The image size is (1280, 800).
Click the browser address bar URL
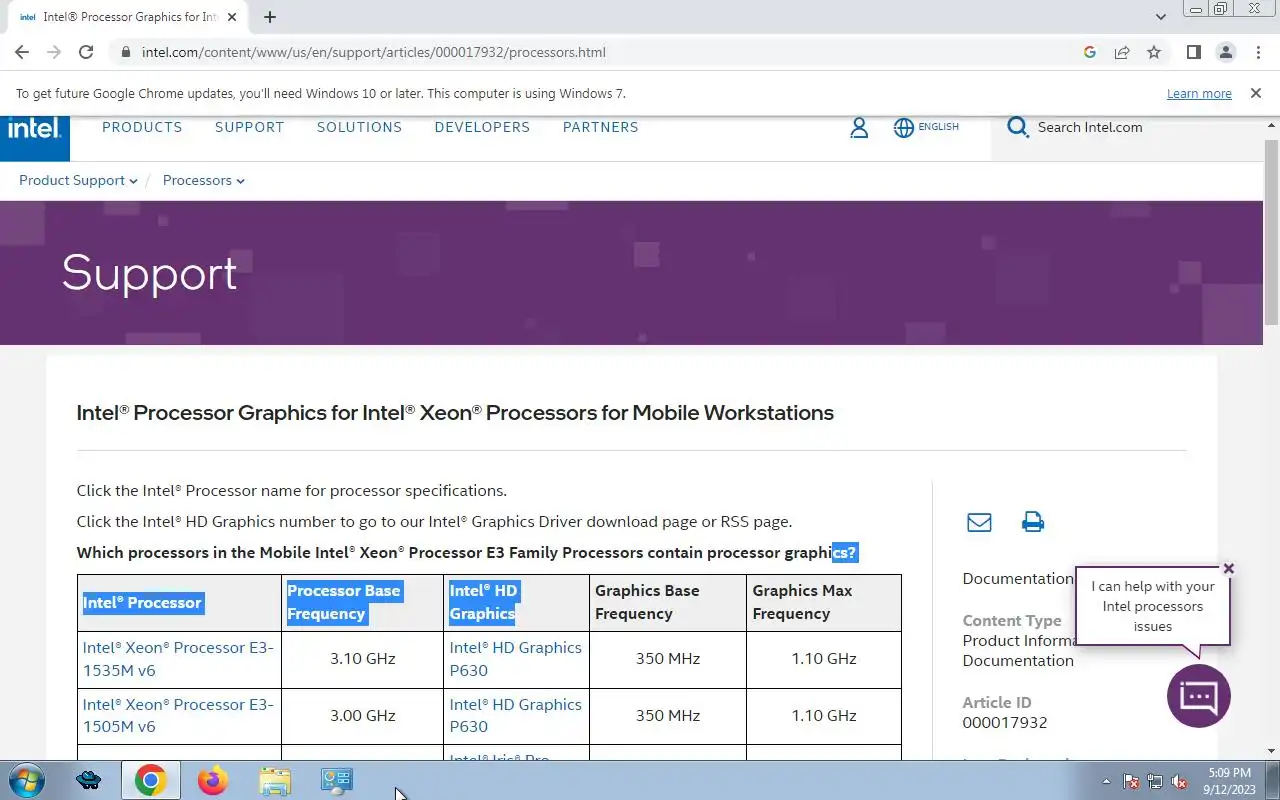(374, 52)
